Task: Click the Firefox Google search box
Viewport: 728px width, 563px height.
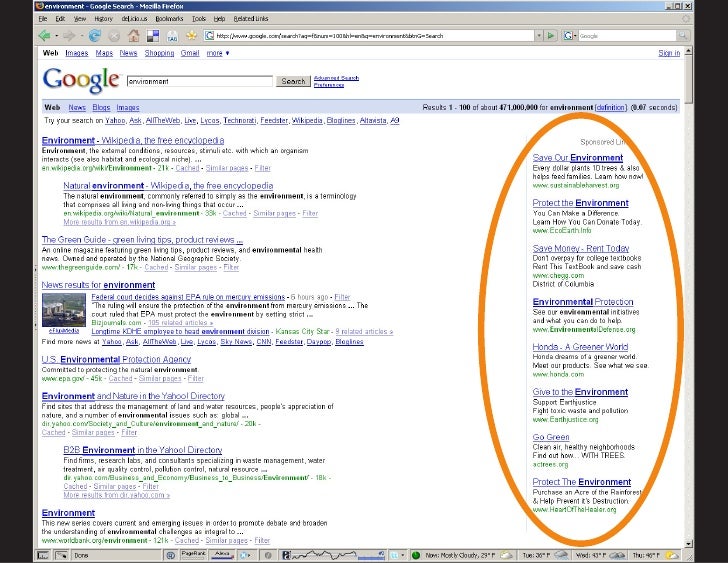Action: 627,35
